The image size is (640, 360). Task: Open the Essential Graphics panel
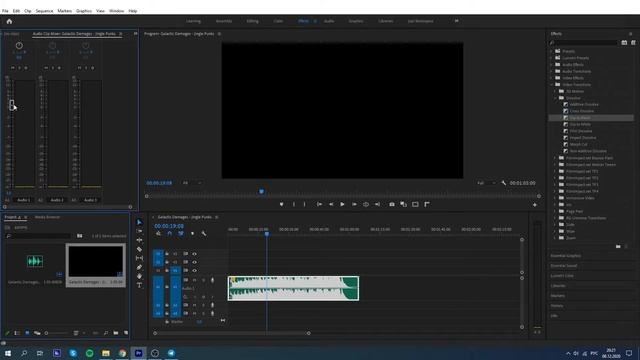click(566, 256)
